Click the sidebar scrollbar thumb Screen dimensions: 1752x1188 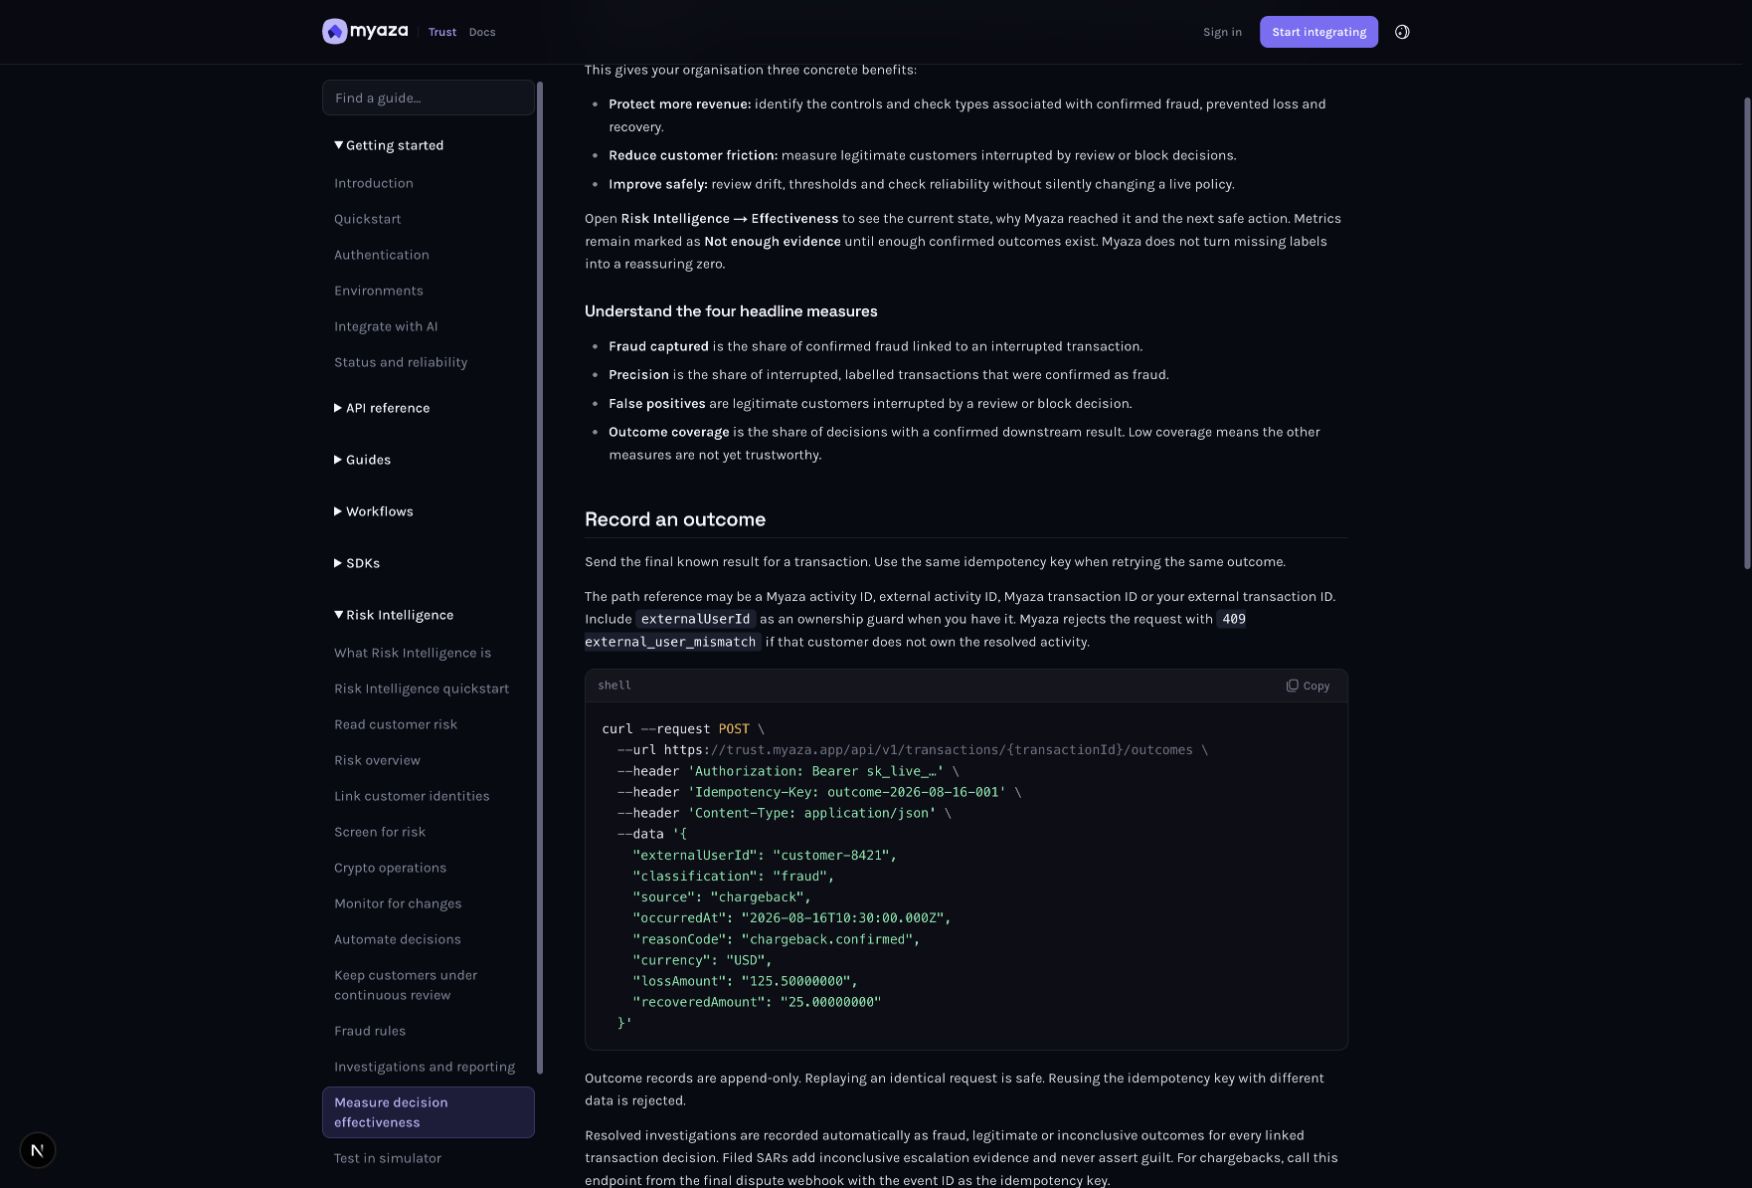click(x=540, y=578)
